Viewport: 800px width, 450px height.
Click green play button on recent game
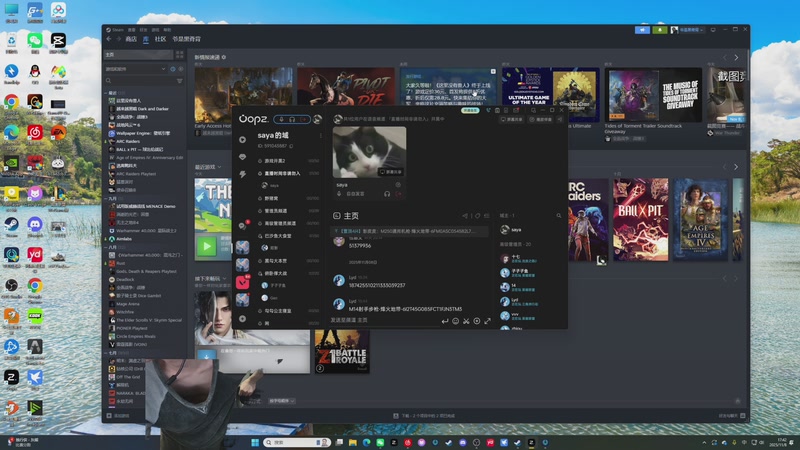(207, 247)
